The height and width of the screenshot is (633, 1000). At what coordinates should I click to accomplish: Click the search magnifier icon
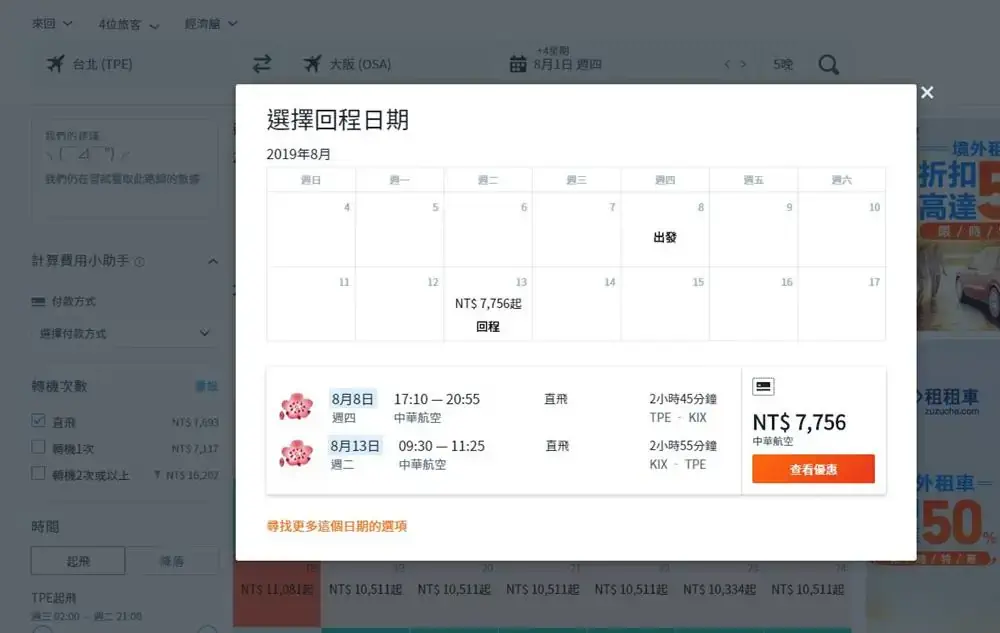pyautogui.click(x=828, y=64)
